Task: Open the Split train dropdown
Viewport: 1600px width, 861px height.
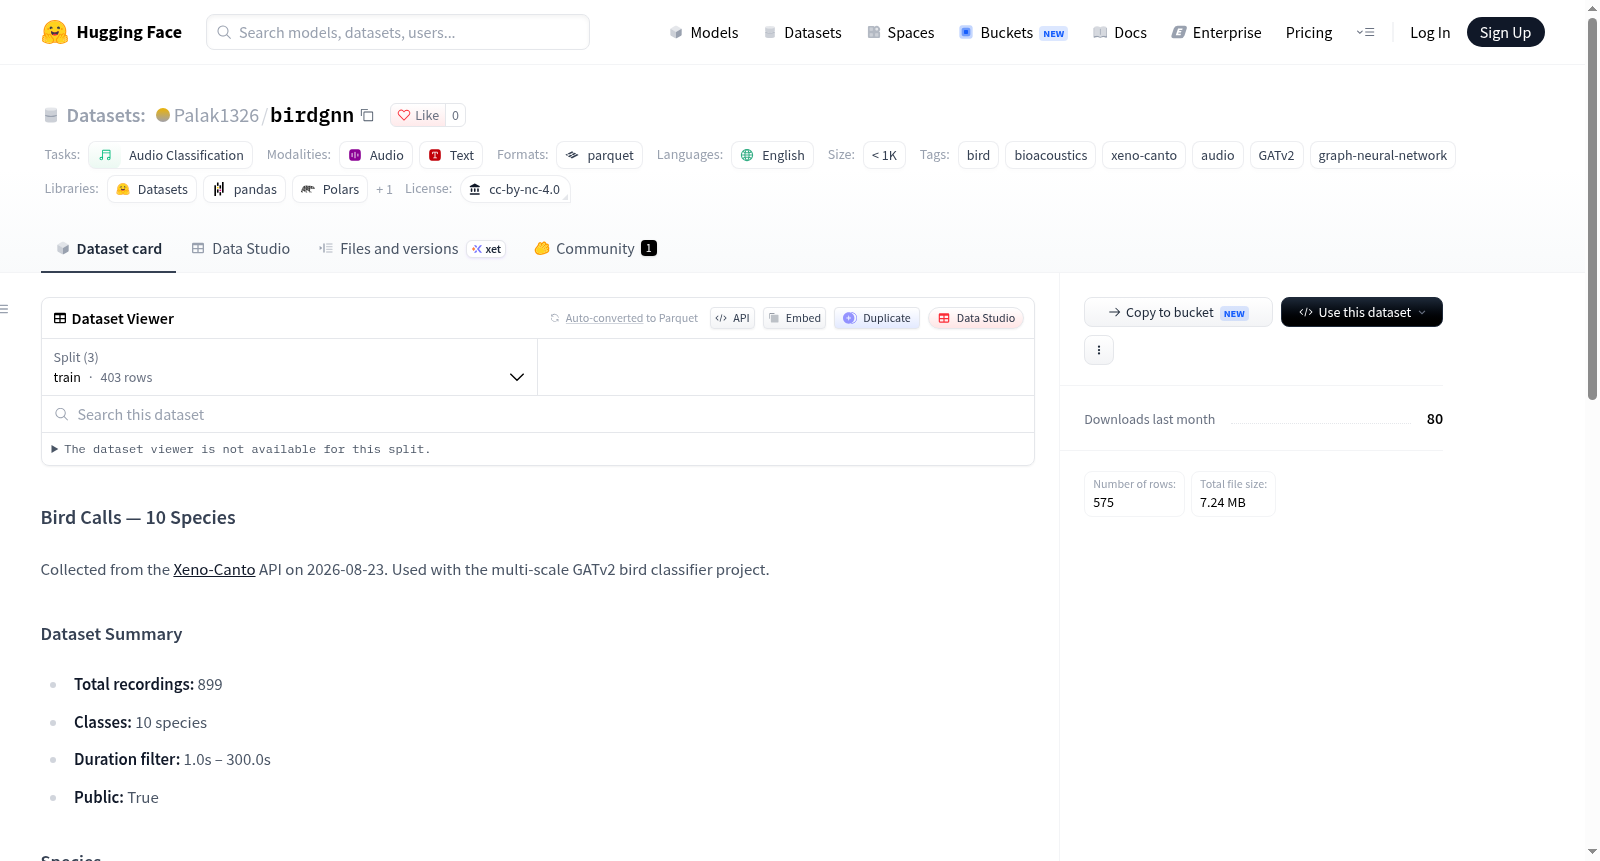Action: [289, 367]
